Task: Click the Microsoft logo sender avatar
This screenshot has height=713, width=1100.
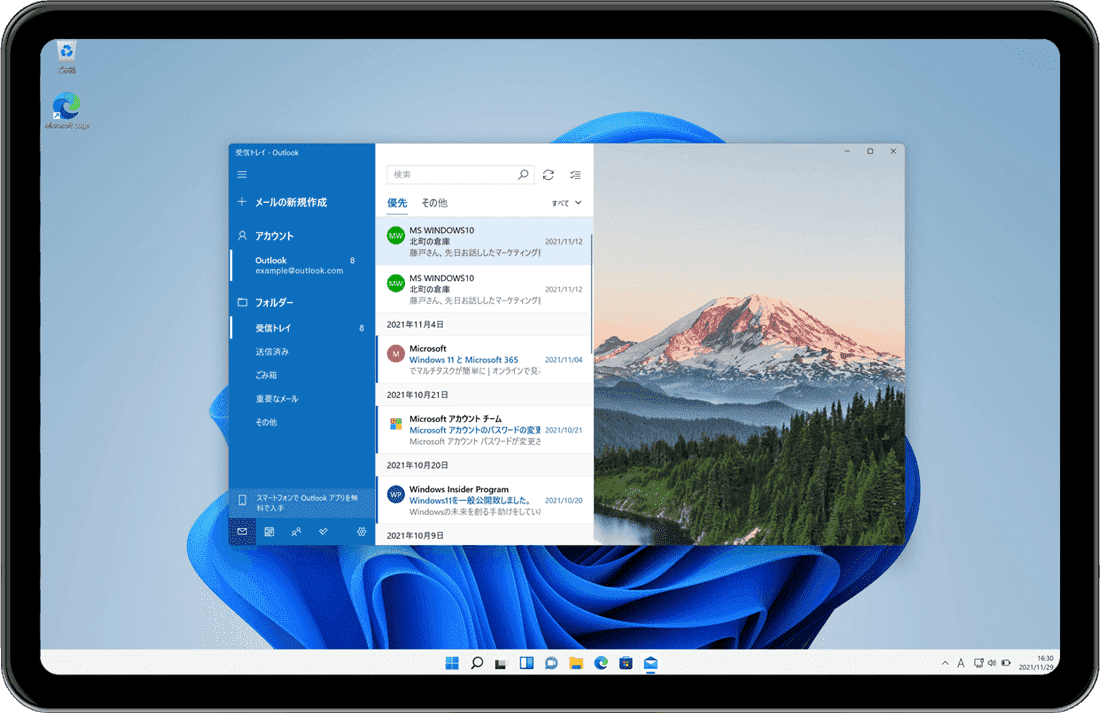Action: point(396,424)
